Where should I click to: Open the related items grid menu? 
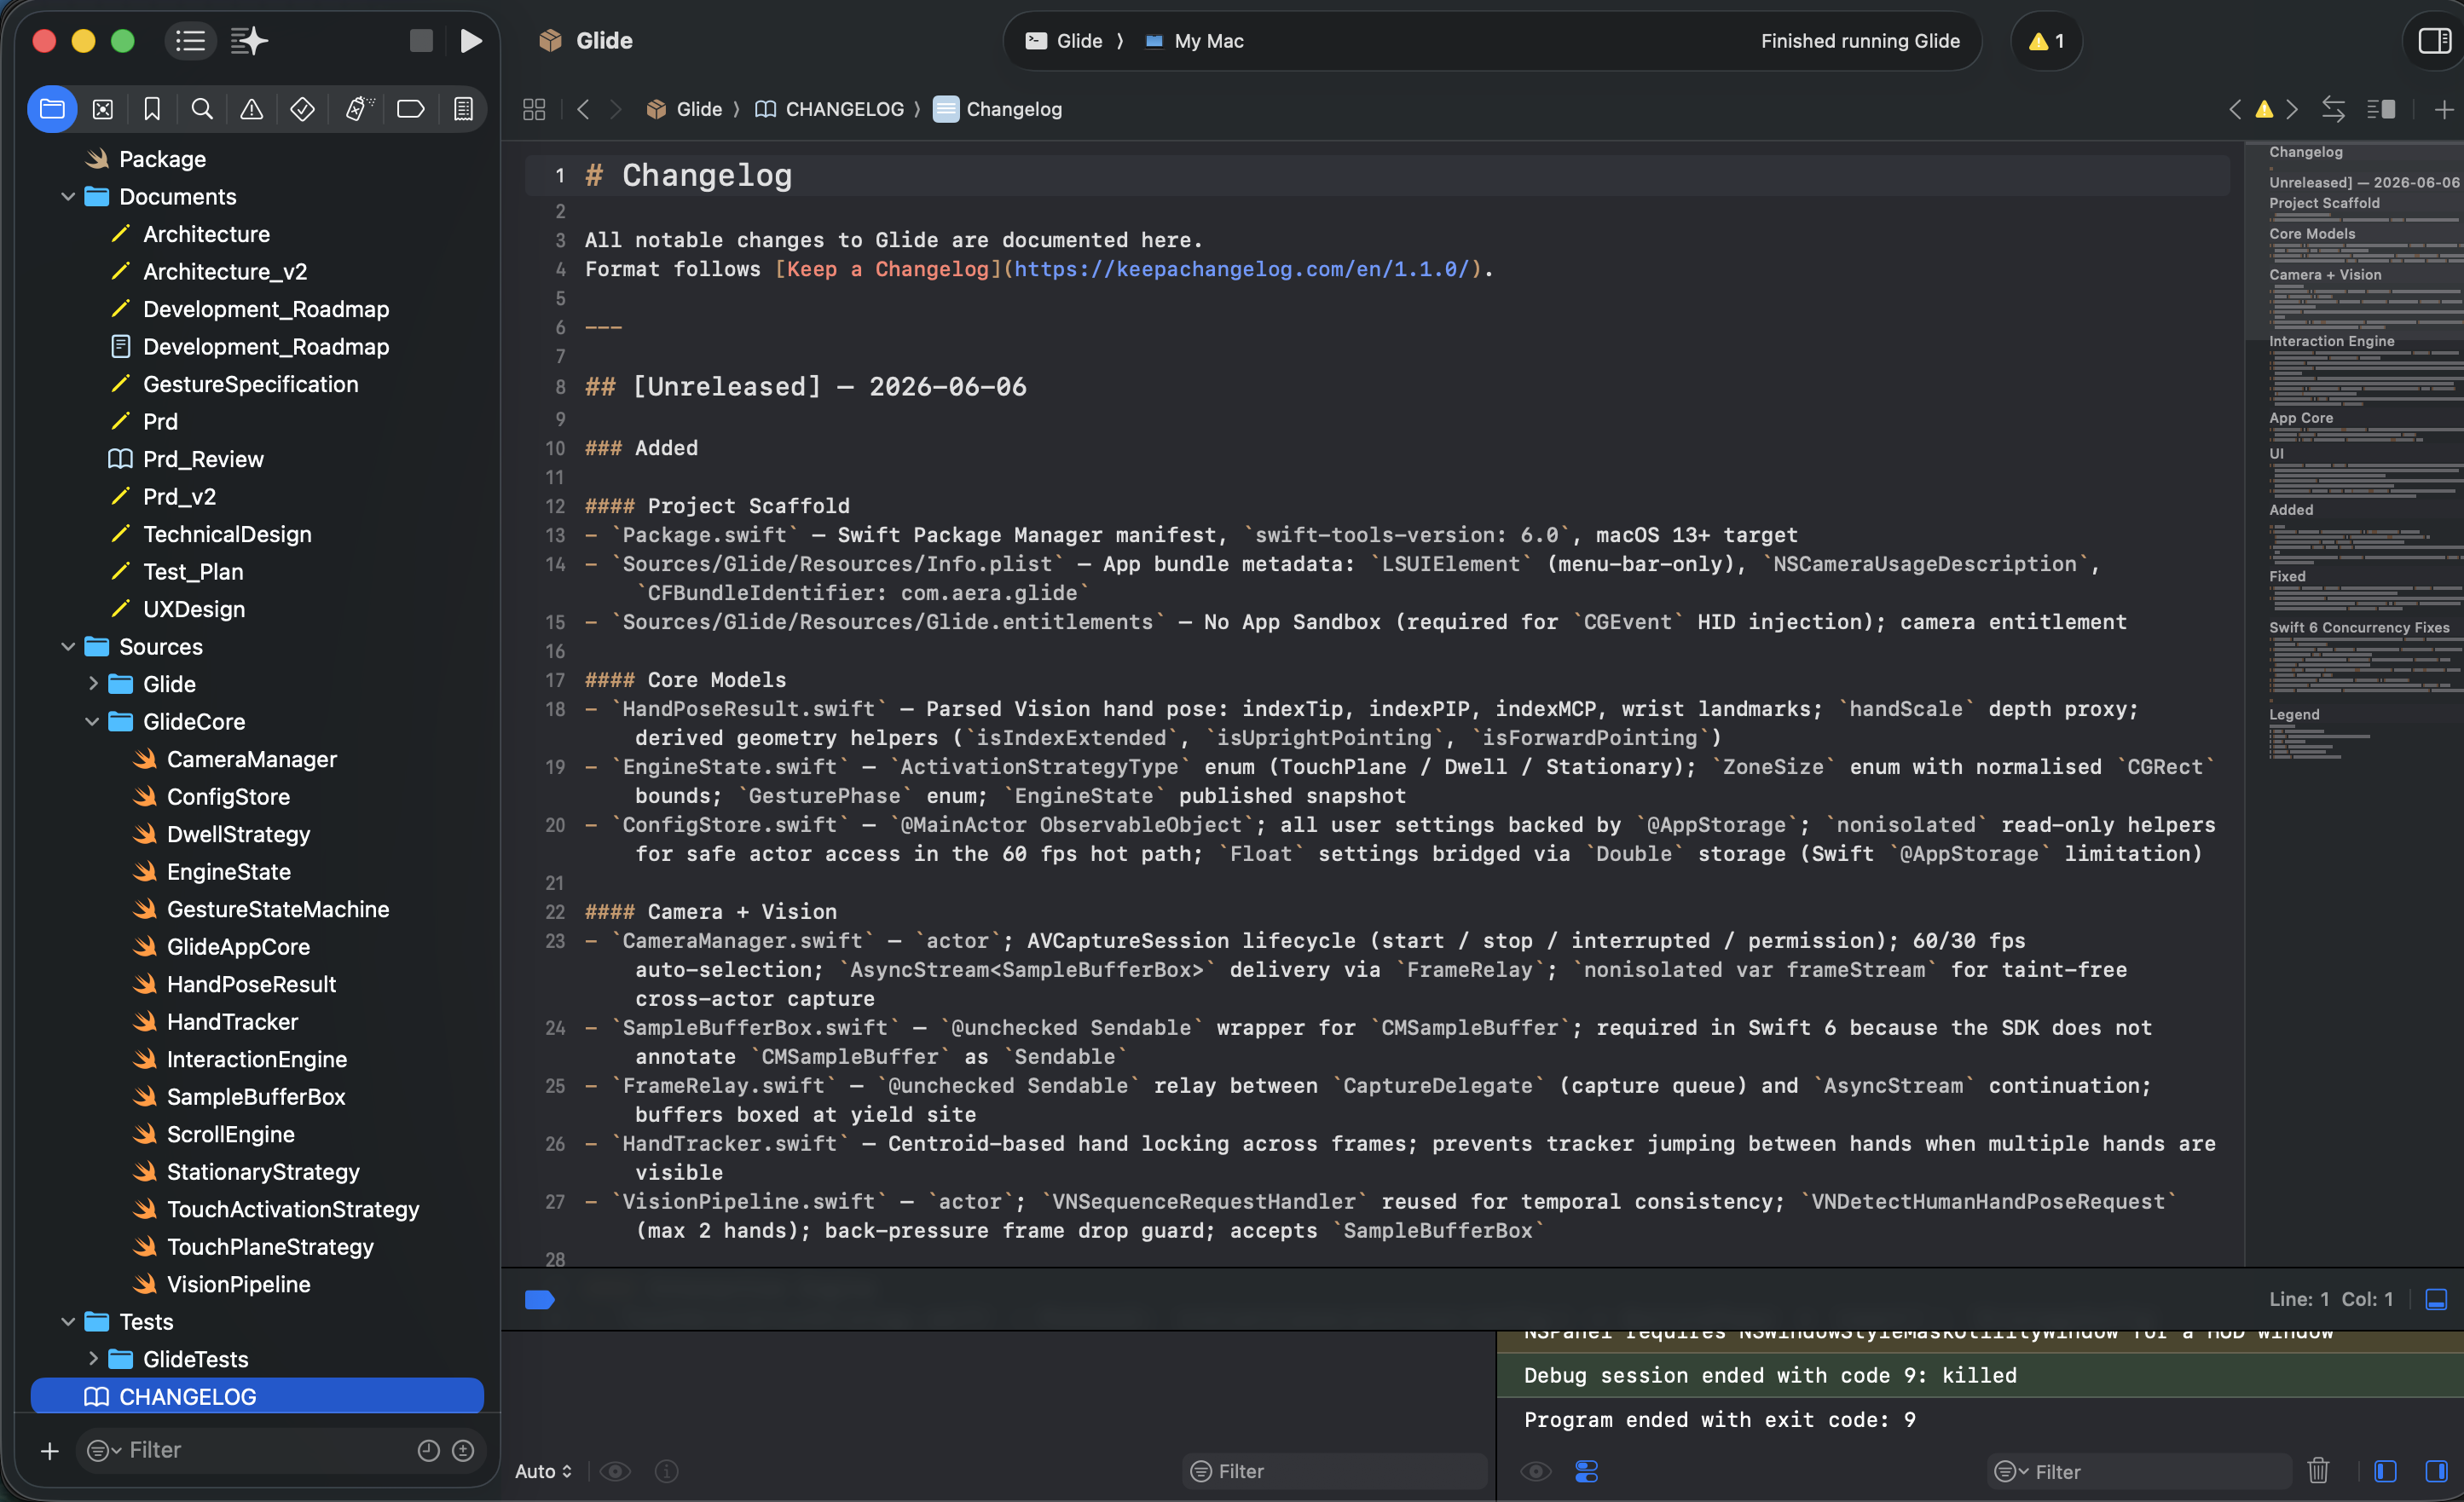tap(534, 109)
